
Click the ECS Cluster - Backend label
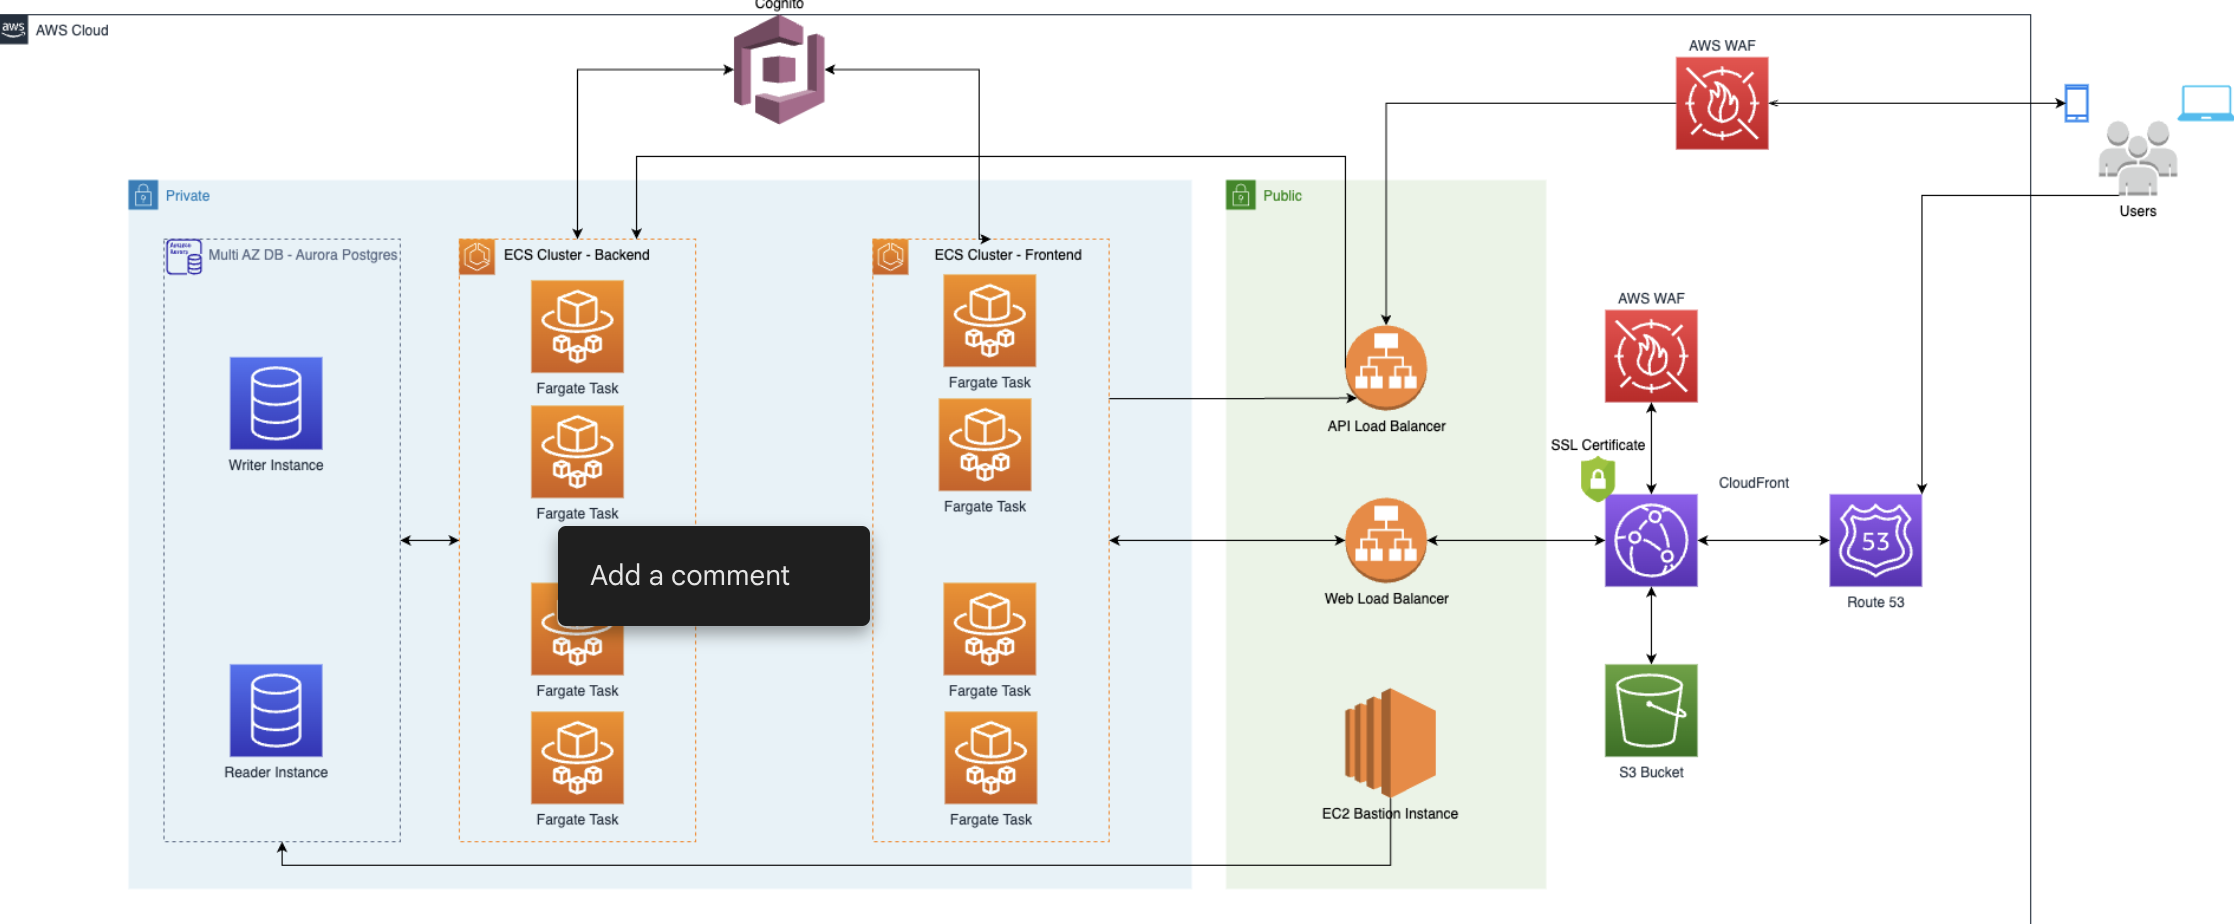(x=576, y=255)
